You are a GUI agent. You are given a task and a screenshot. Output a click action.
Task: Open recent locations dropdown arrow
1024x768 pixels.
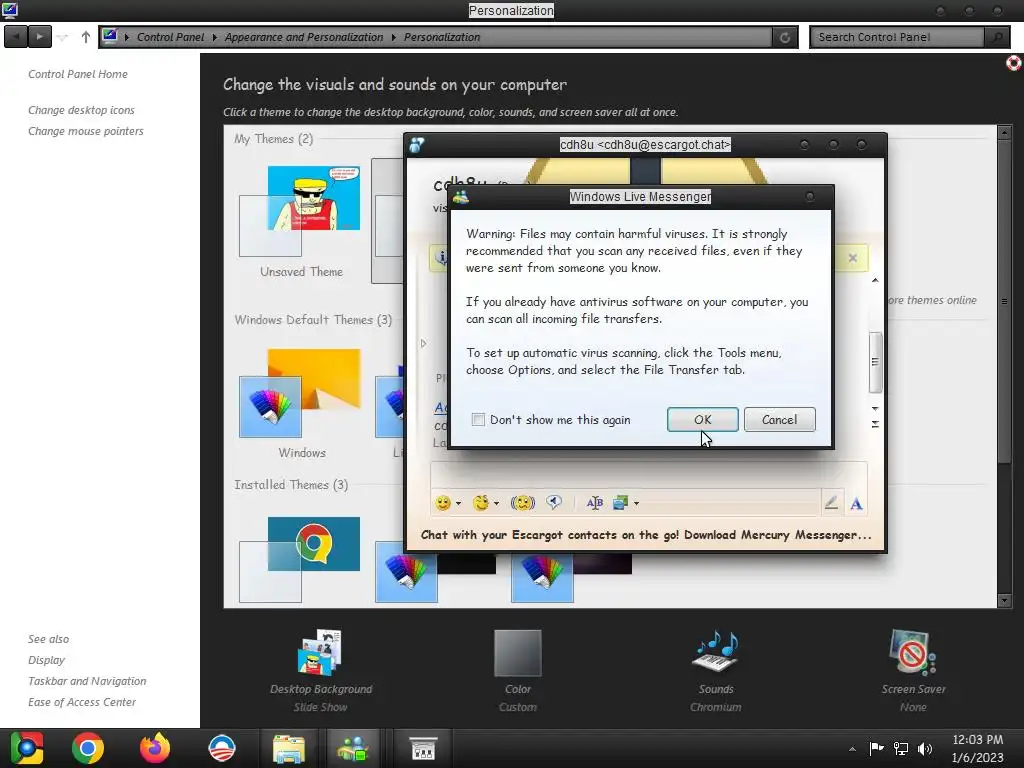63,37
